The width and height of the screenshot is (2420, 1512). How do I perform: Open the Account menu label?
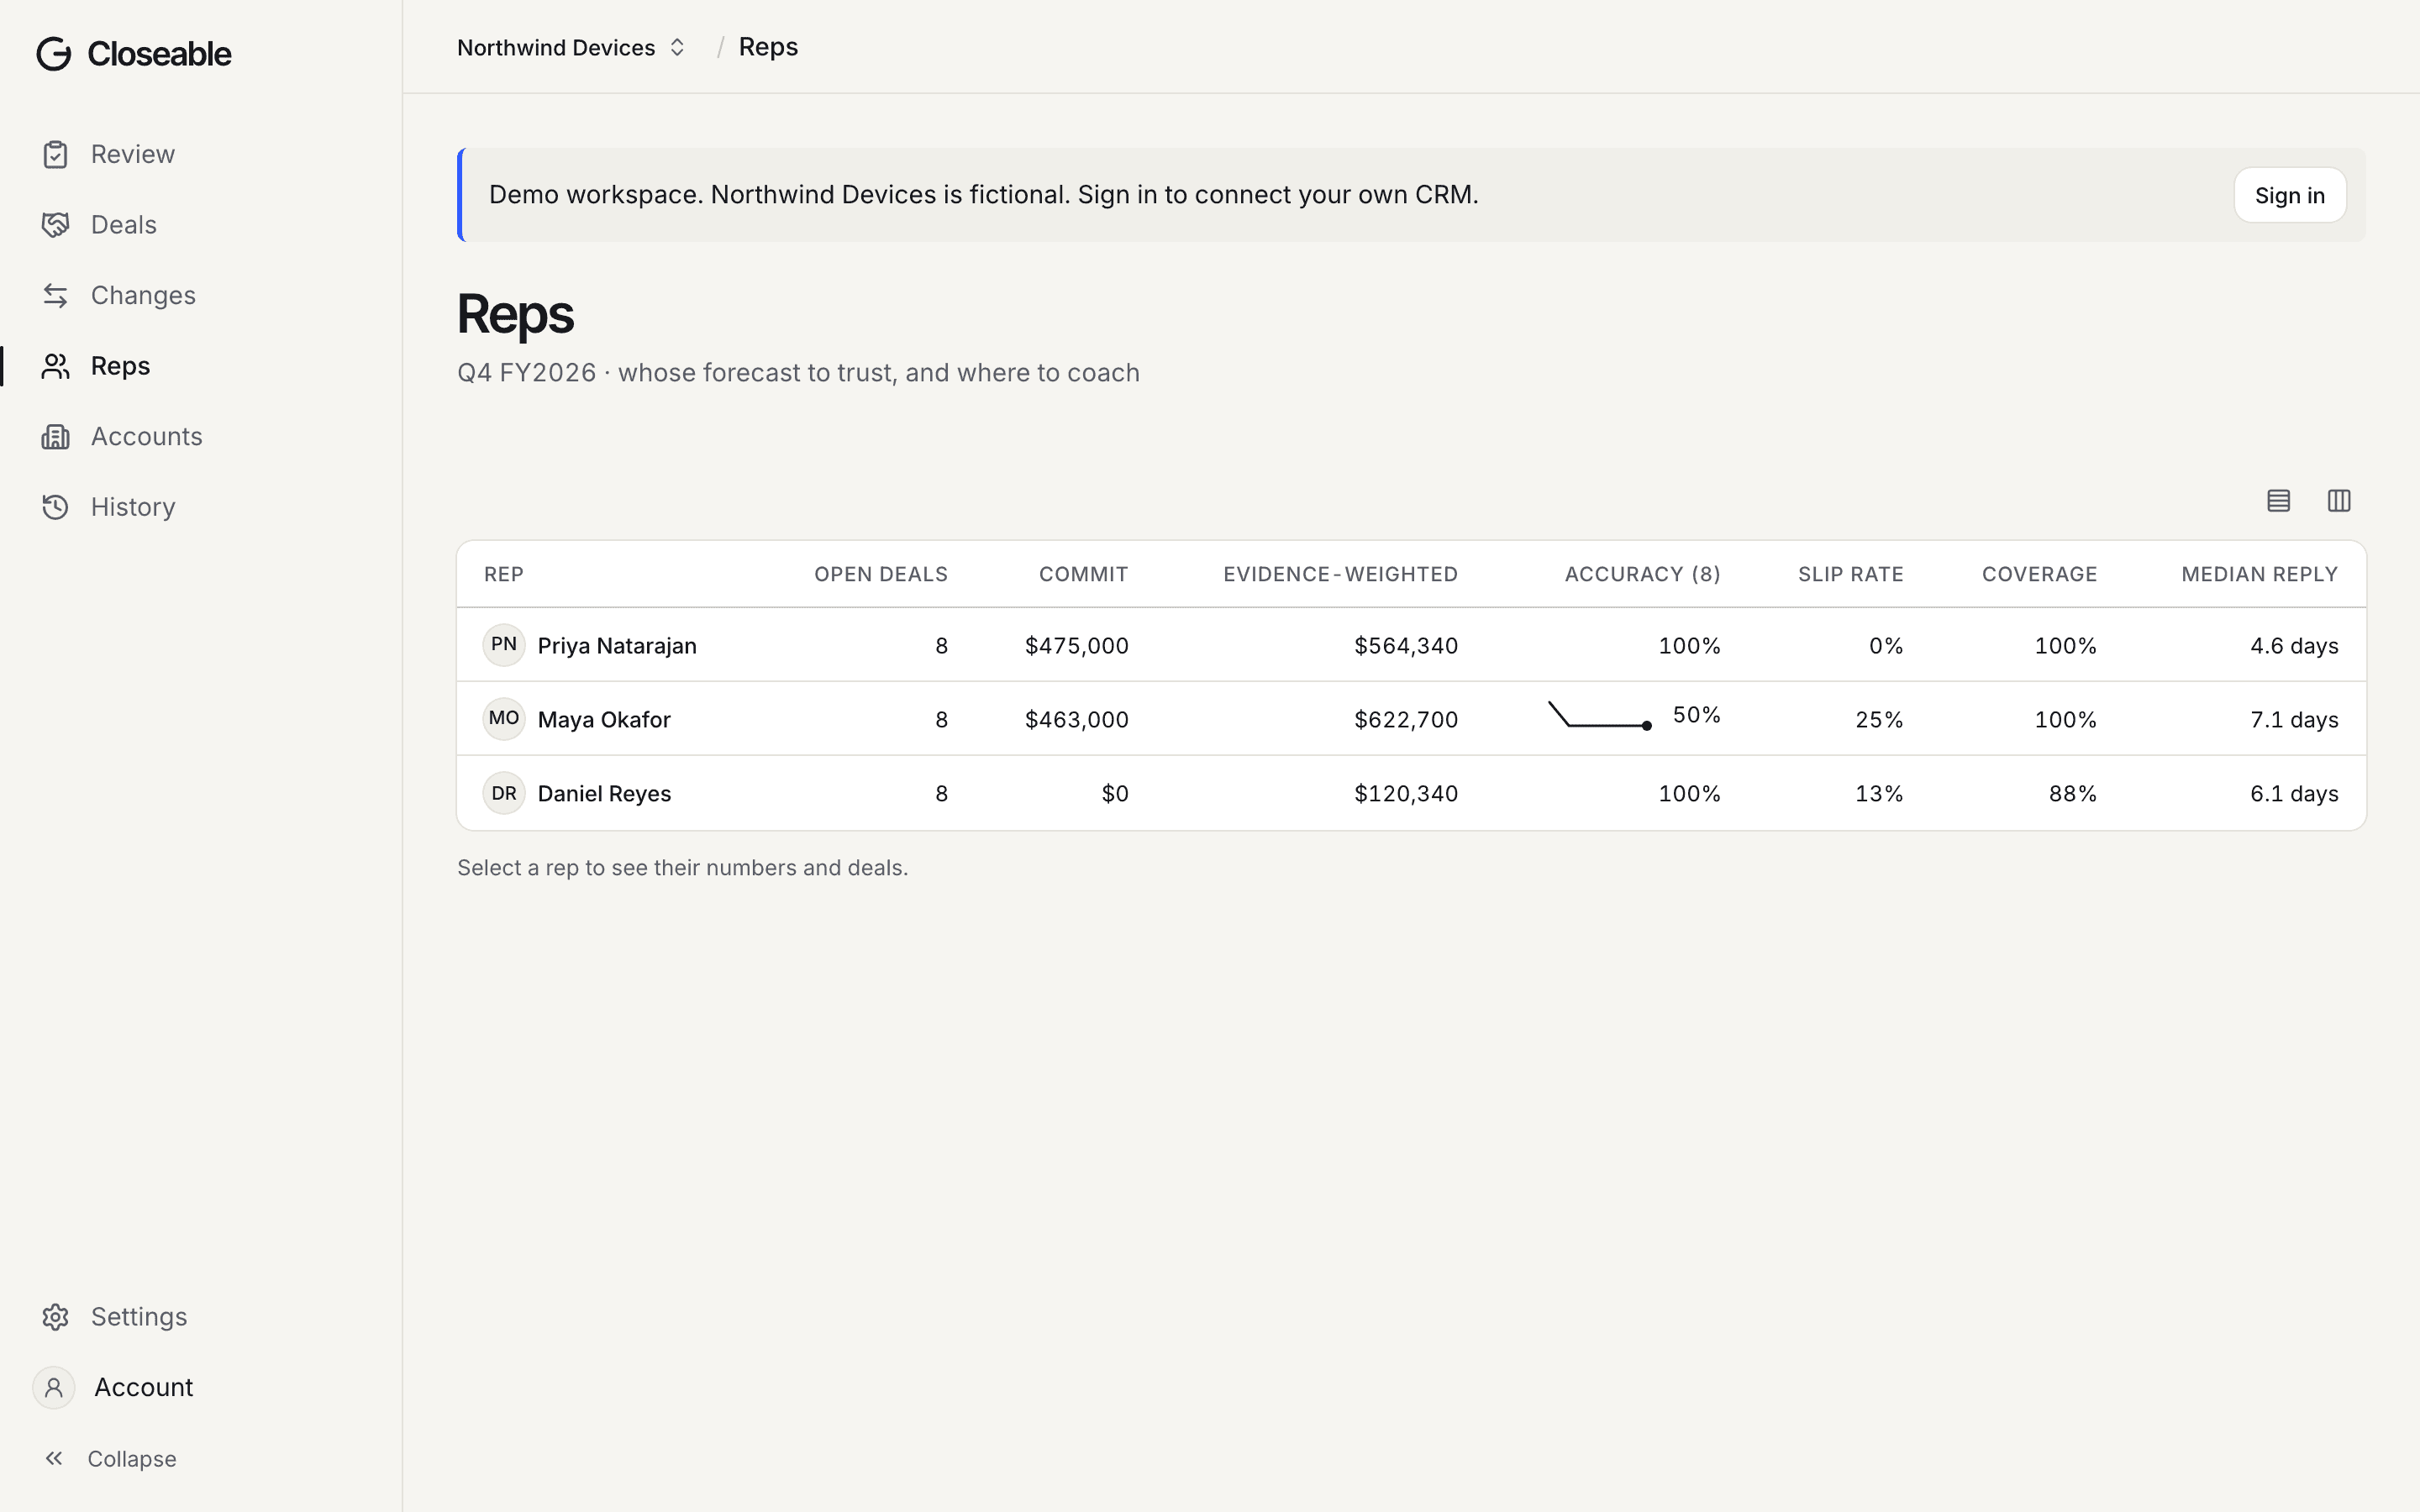(x=144, y=1388)
